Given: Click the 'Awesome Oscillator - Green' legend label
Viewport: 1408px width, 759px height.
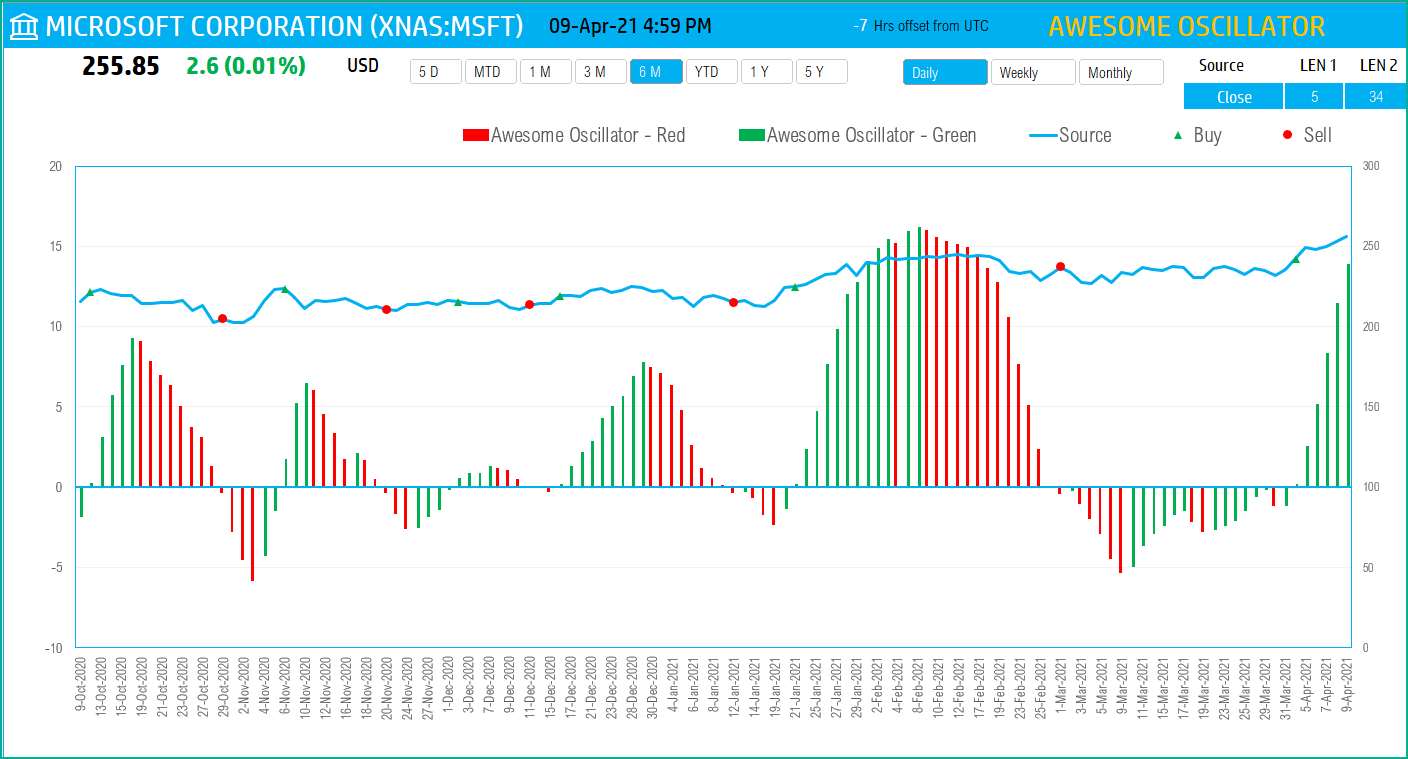Looking at the screenshot, I should coord(872,135).
